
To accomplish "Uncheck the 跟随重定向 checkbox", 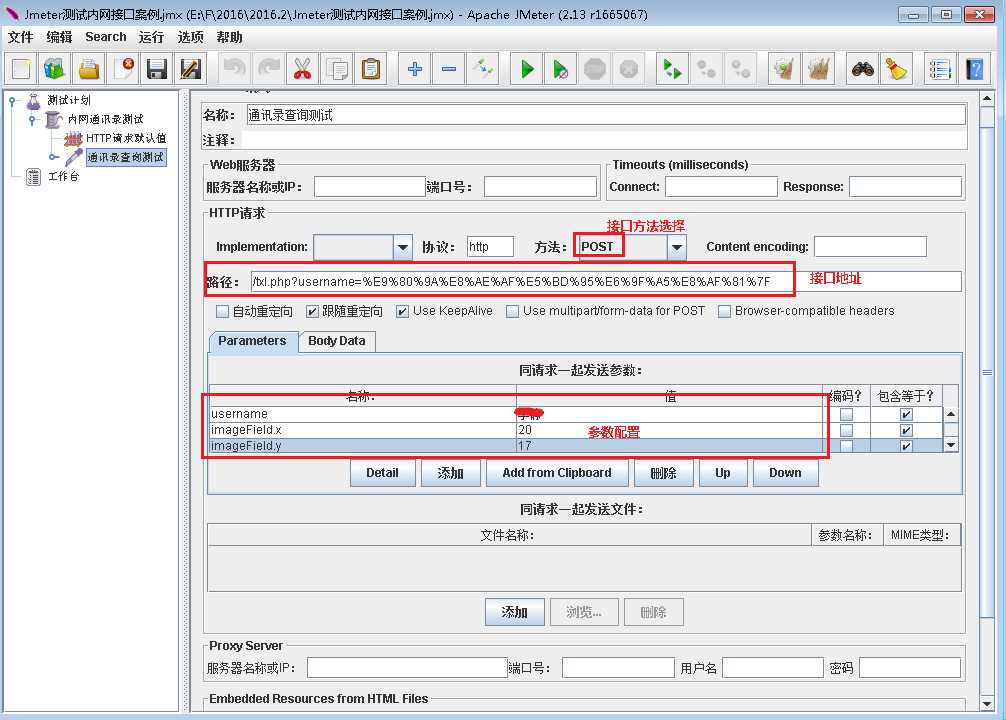I will pos(312,311).
